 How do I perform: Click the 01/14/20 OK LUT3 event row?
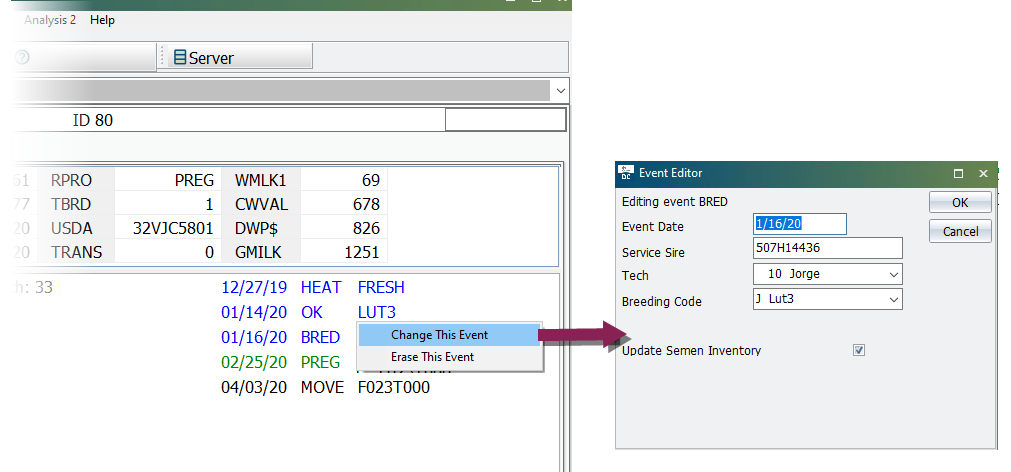(x=308, y=313)
